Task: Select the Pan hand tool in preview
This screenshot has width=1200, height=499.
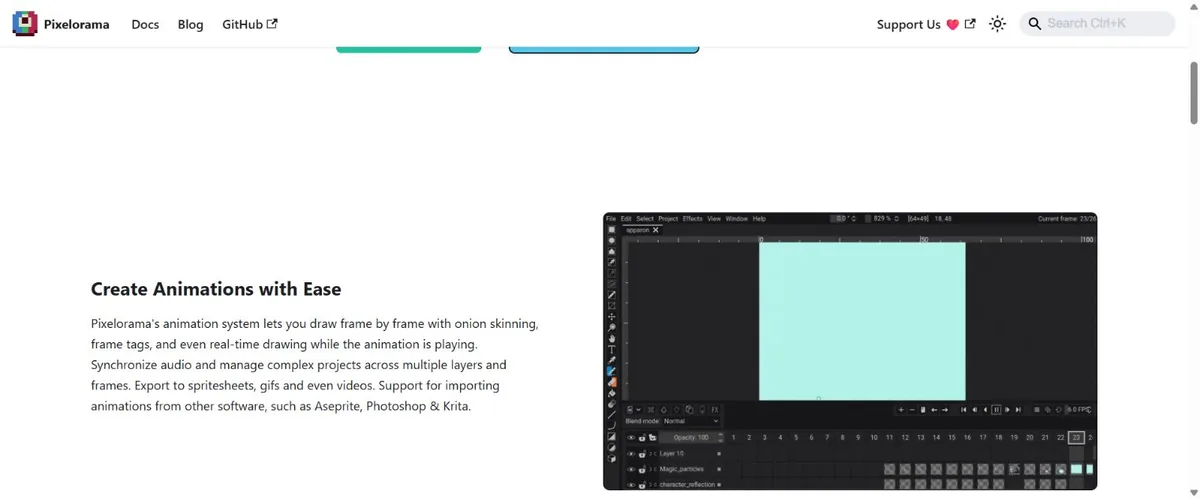Action: (612, 338)
